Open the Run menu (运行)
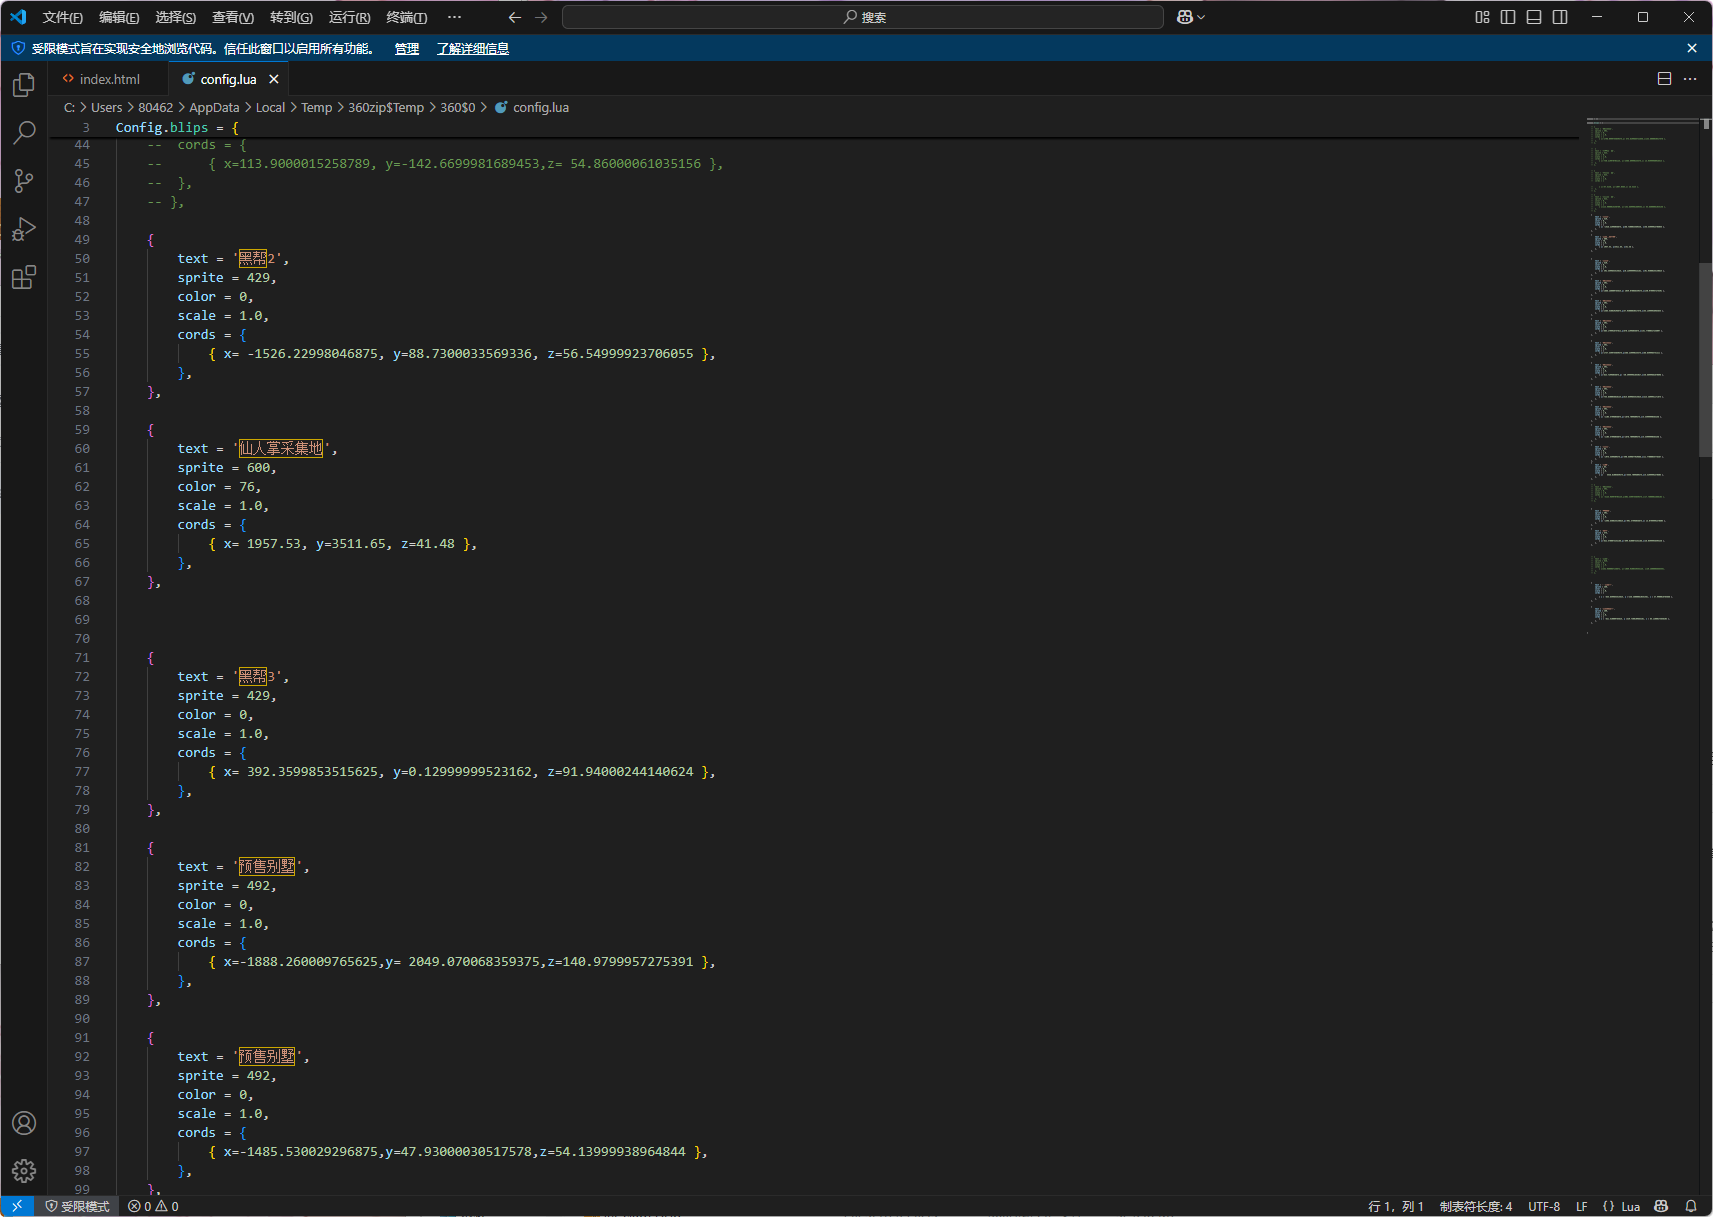Screen dimensions: 1713x1217 click(349, 17)
